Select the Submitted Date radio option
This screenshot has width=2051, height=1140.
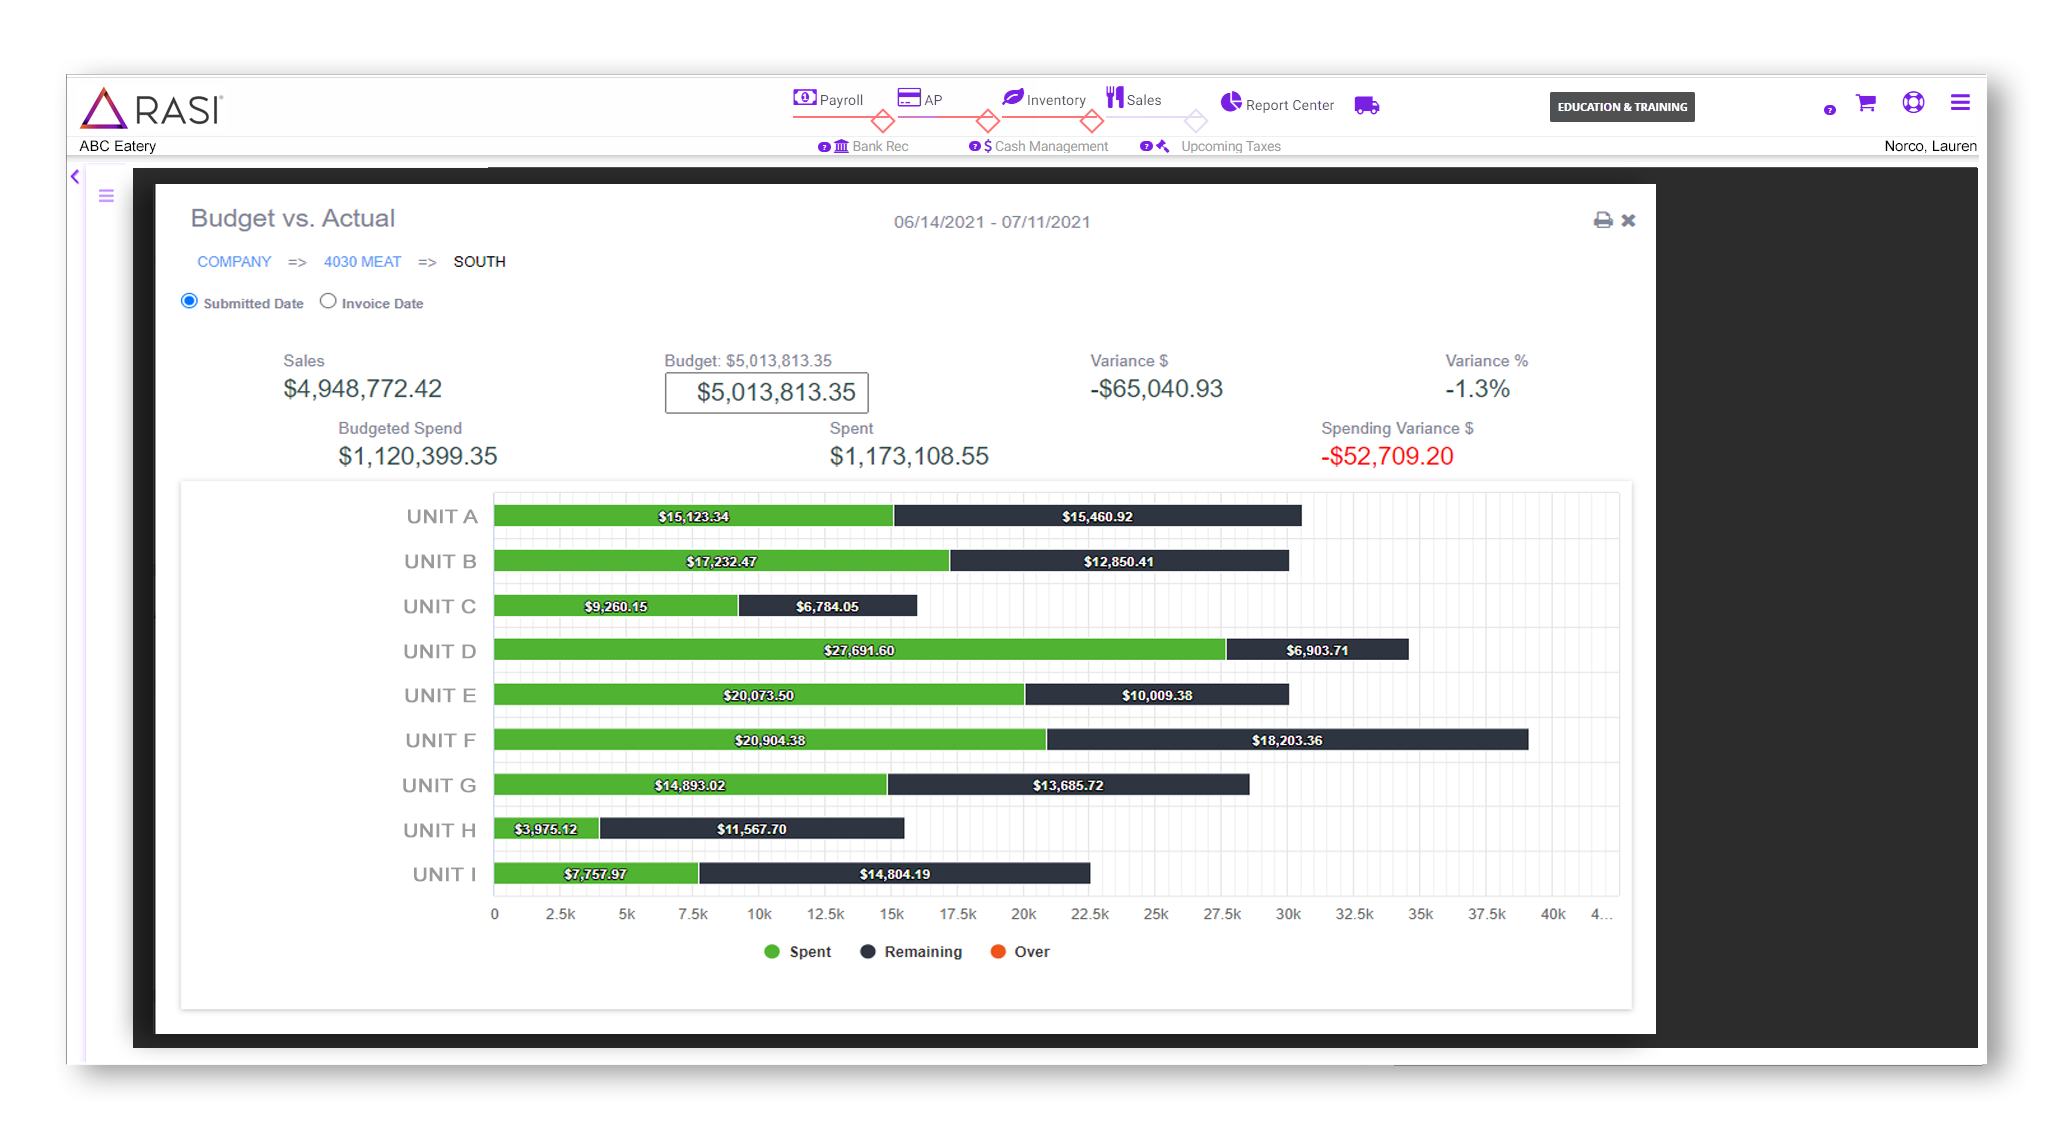[x=189, y=301]
